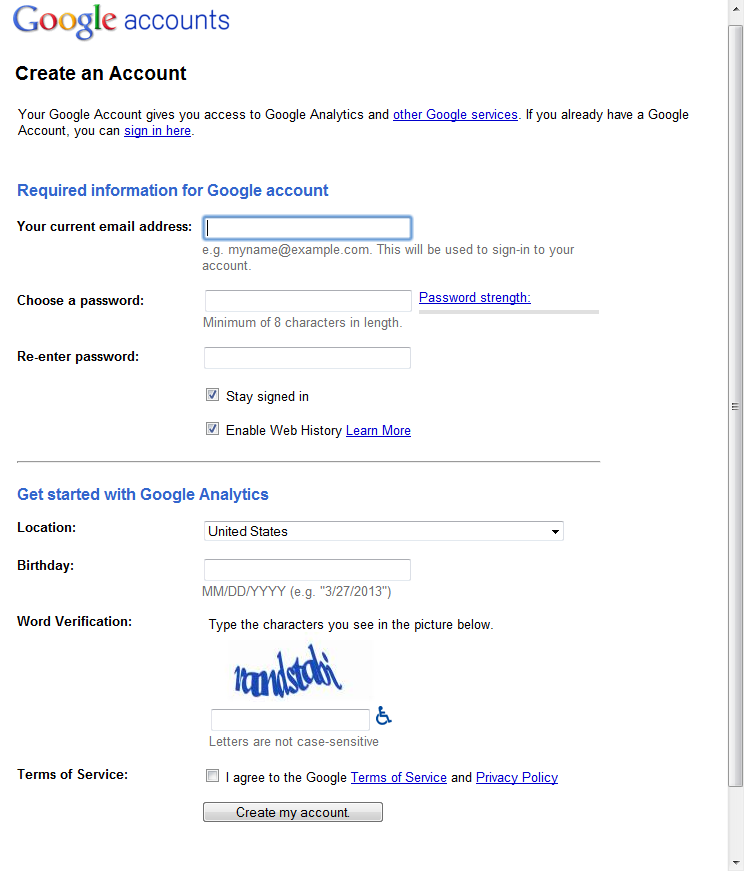744x871 pixels.
Task: Open Learn More about Web History
Action: tap(378, 431)
